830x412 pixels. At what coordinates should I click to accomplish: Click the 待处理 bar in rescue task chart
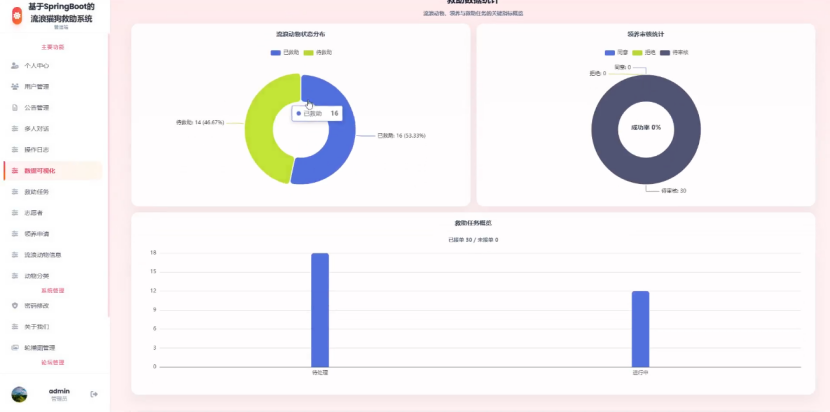pos(320,310)
